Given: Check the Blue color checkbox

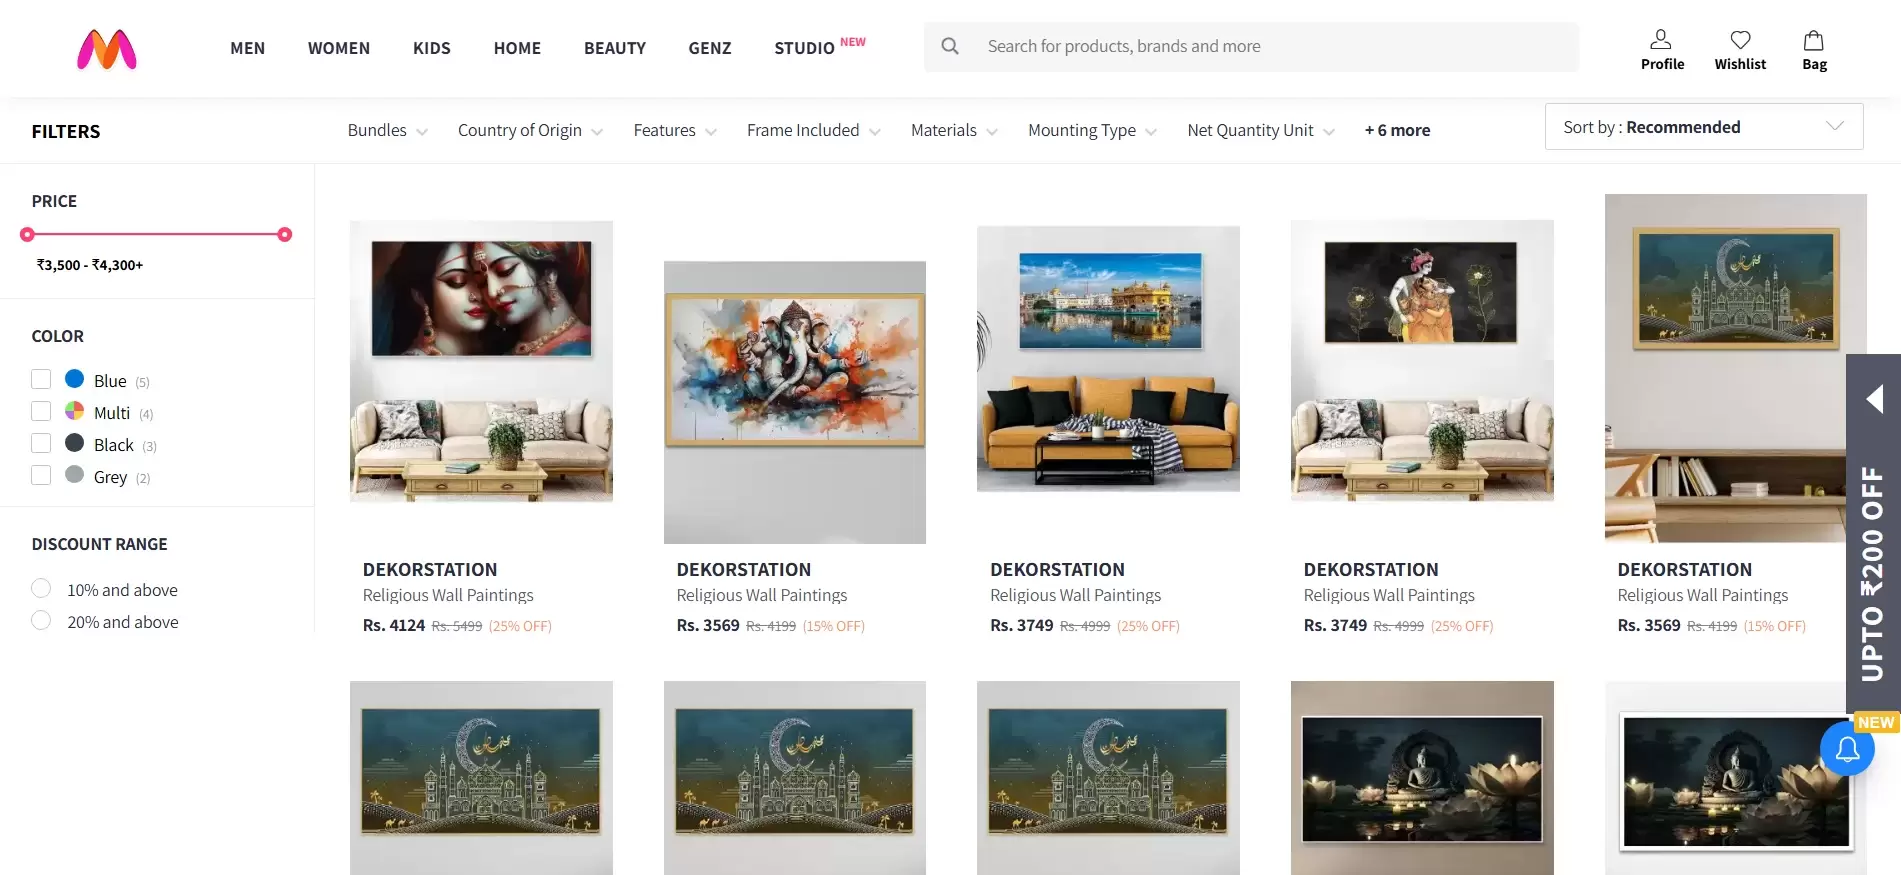Looking at the screenshot, I should click(41, 379).
